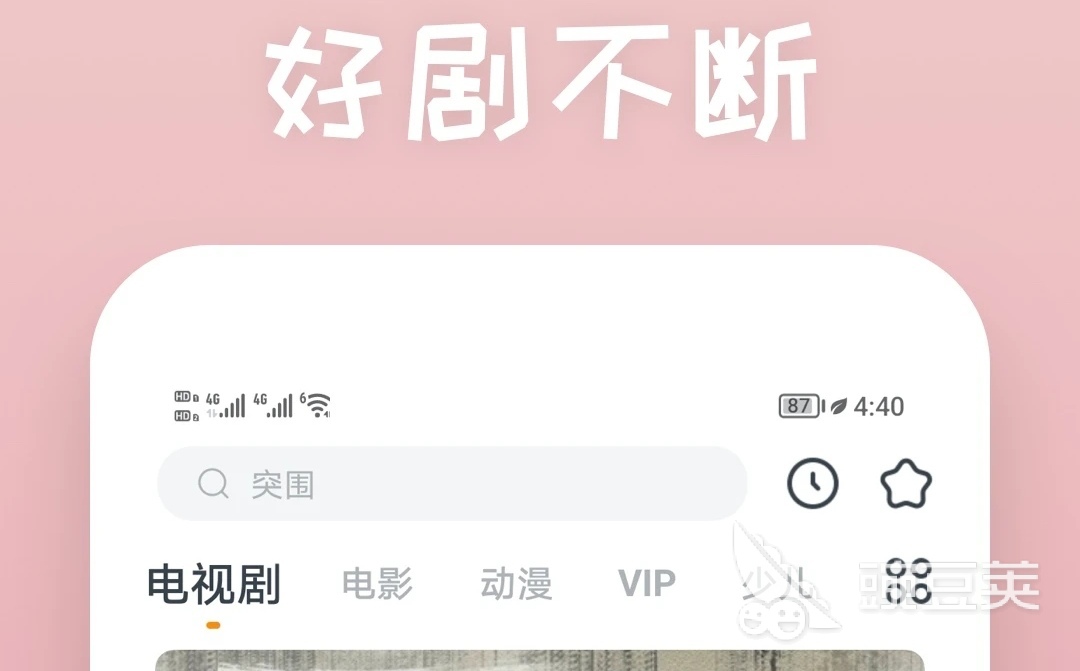Tap the power-saving leaf icon

838,406
